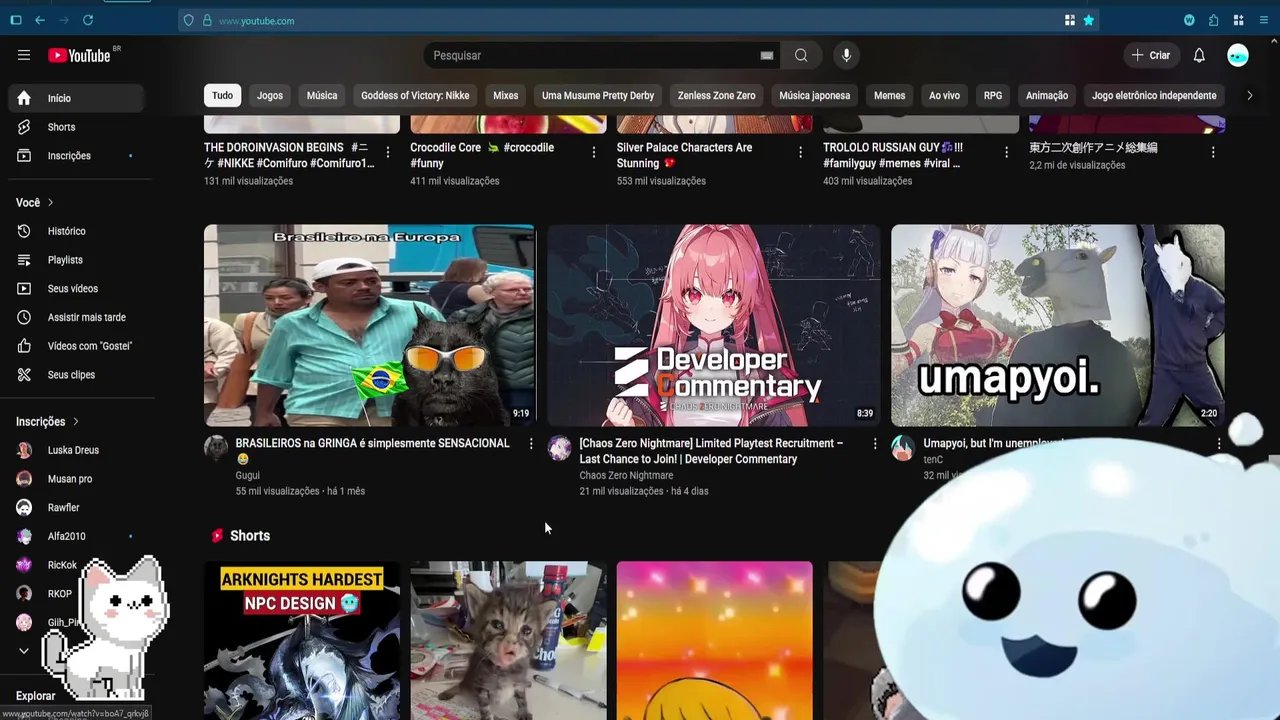Open Histórico in the sidebar
The width and height of the screenshot is (1280, 720).
coord(76,231)
